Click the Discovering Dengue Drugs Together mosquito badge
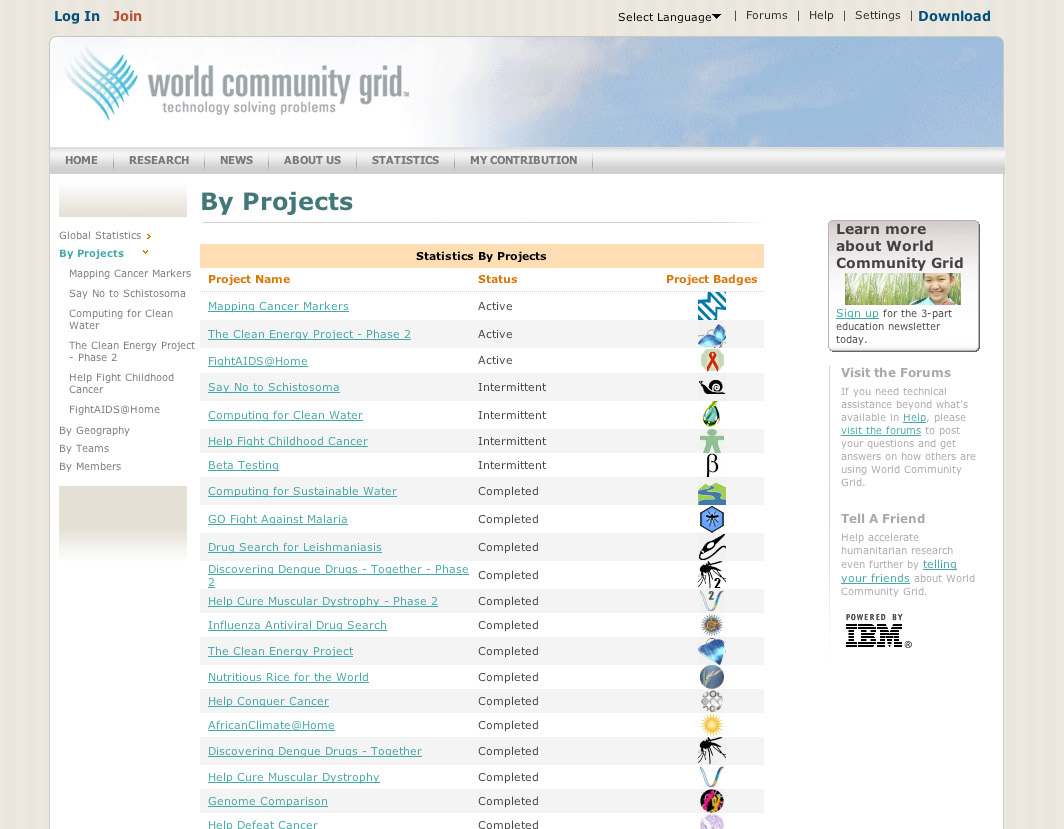Viewport: 1064px width, 829px height. click(x=711, y=751)
